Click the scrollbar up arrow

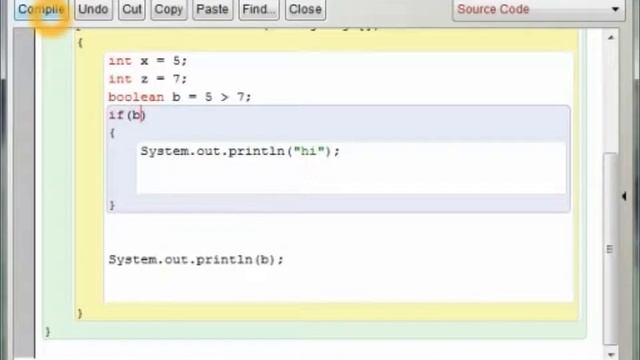[611, 38]
